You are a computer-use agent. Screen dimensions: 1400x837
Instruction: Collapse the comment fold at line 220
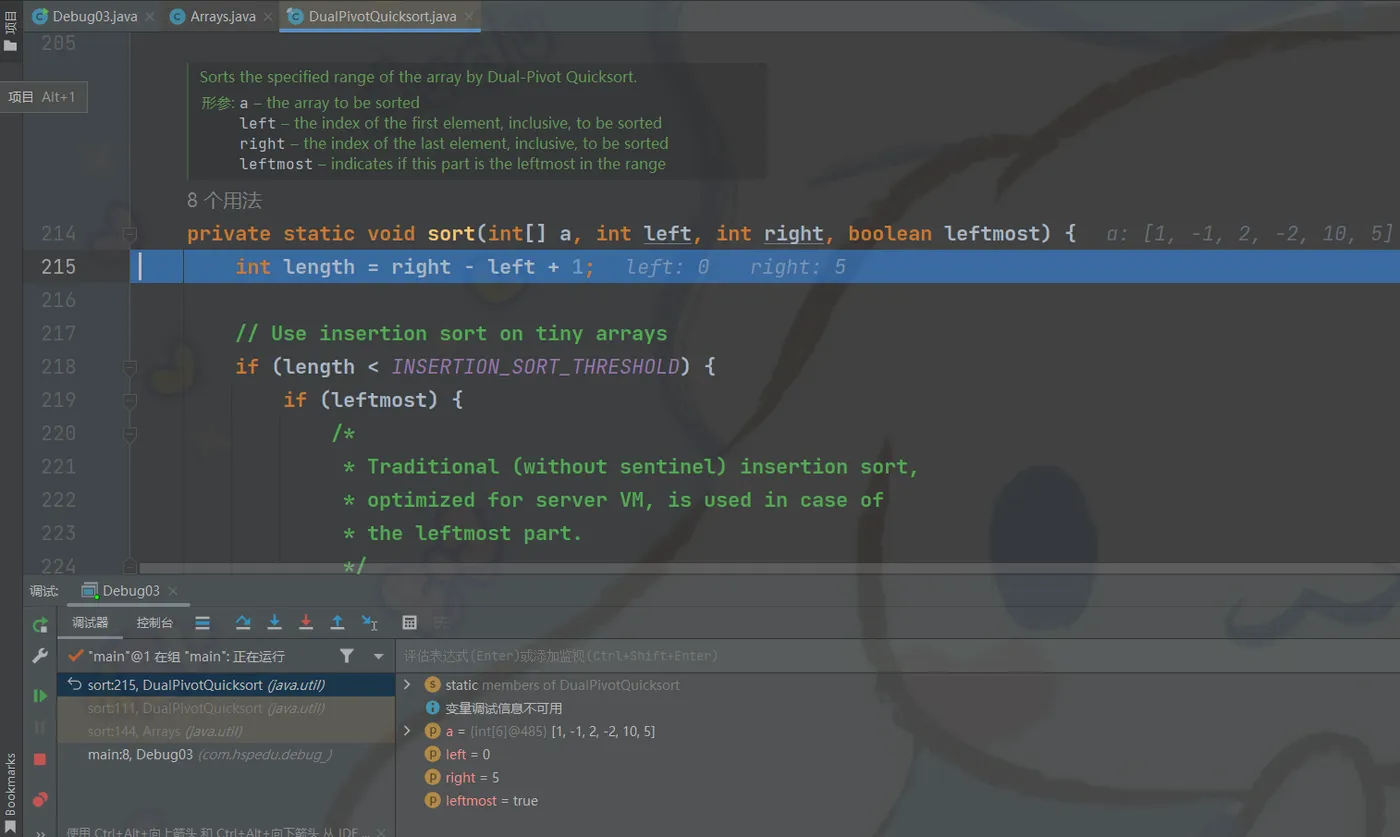[x=130, y=433]
